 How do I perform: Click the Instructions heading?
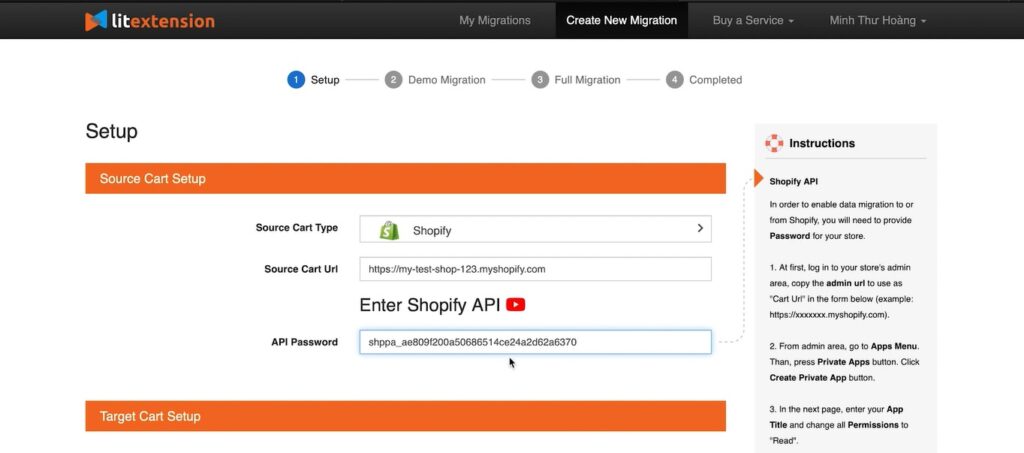[x=822, y=143]
